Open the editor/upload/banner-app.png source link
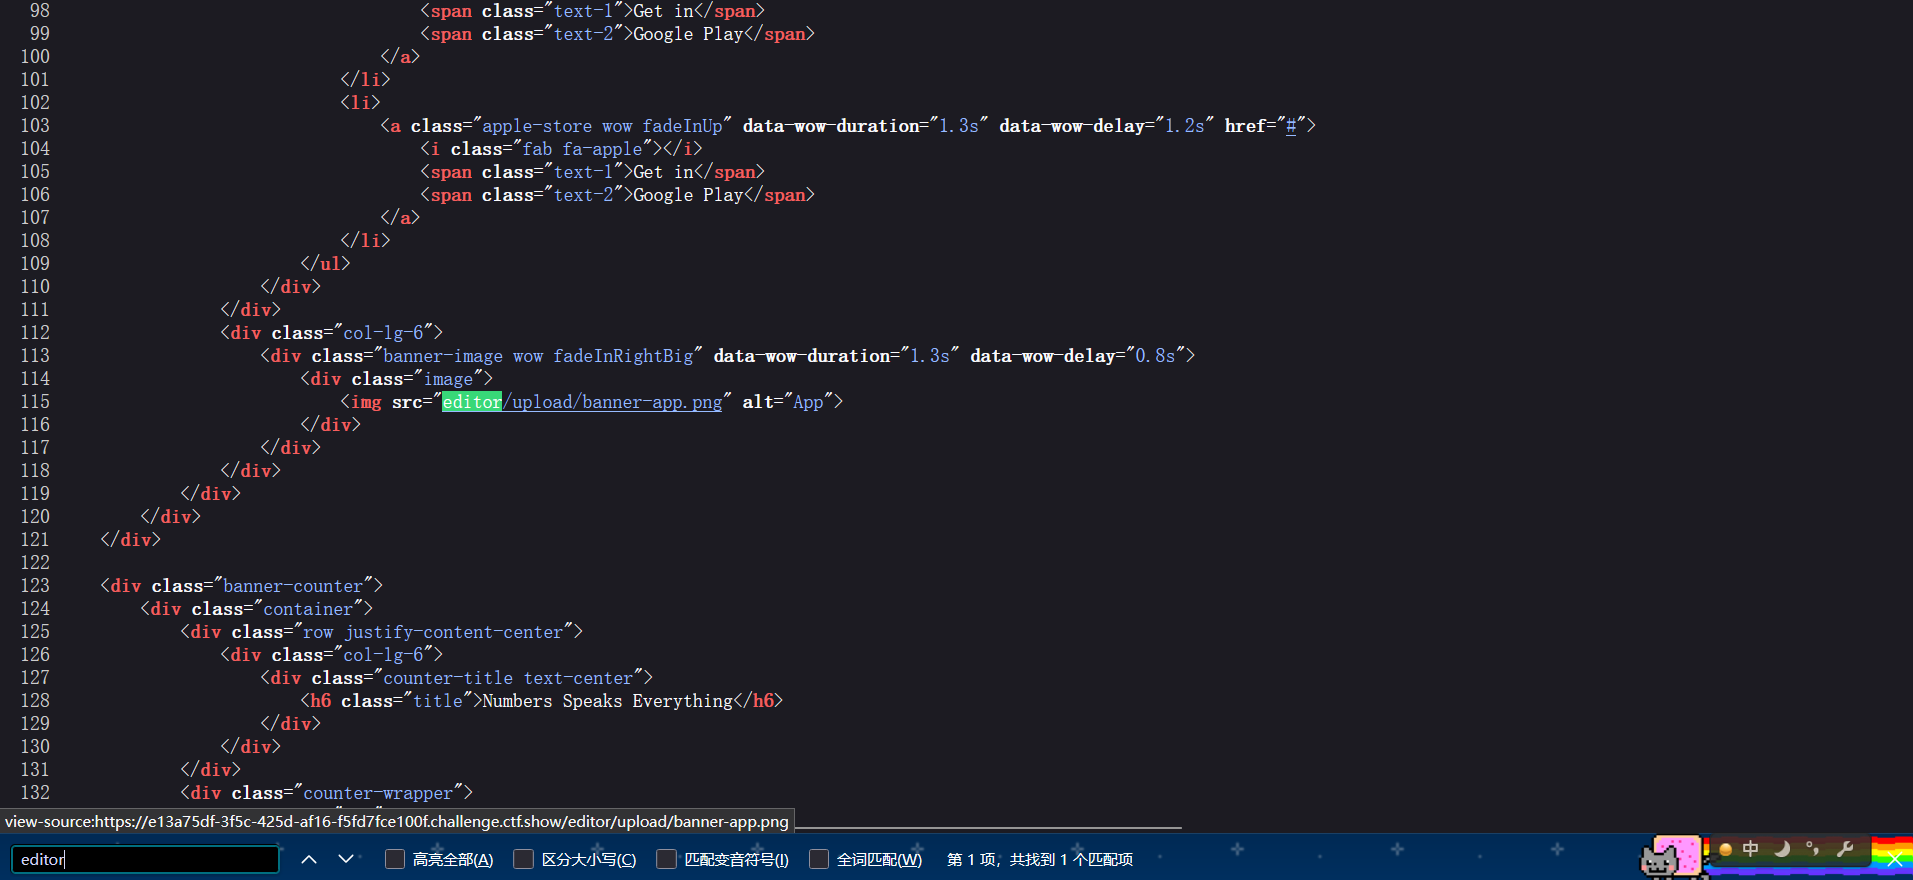This screenshot has width=1913, height=880. (x=582, y=402)
